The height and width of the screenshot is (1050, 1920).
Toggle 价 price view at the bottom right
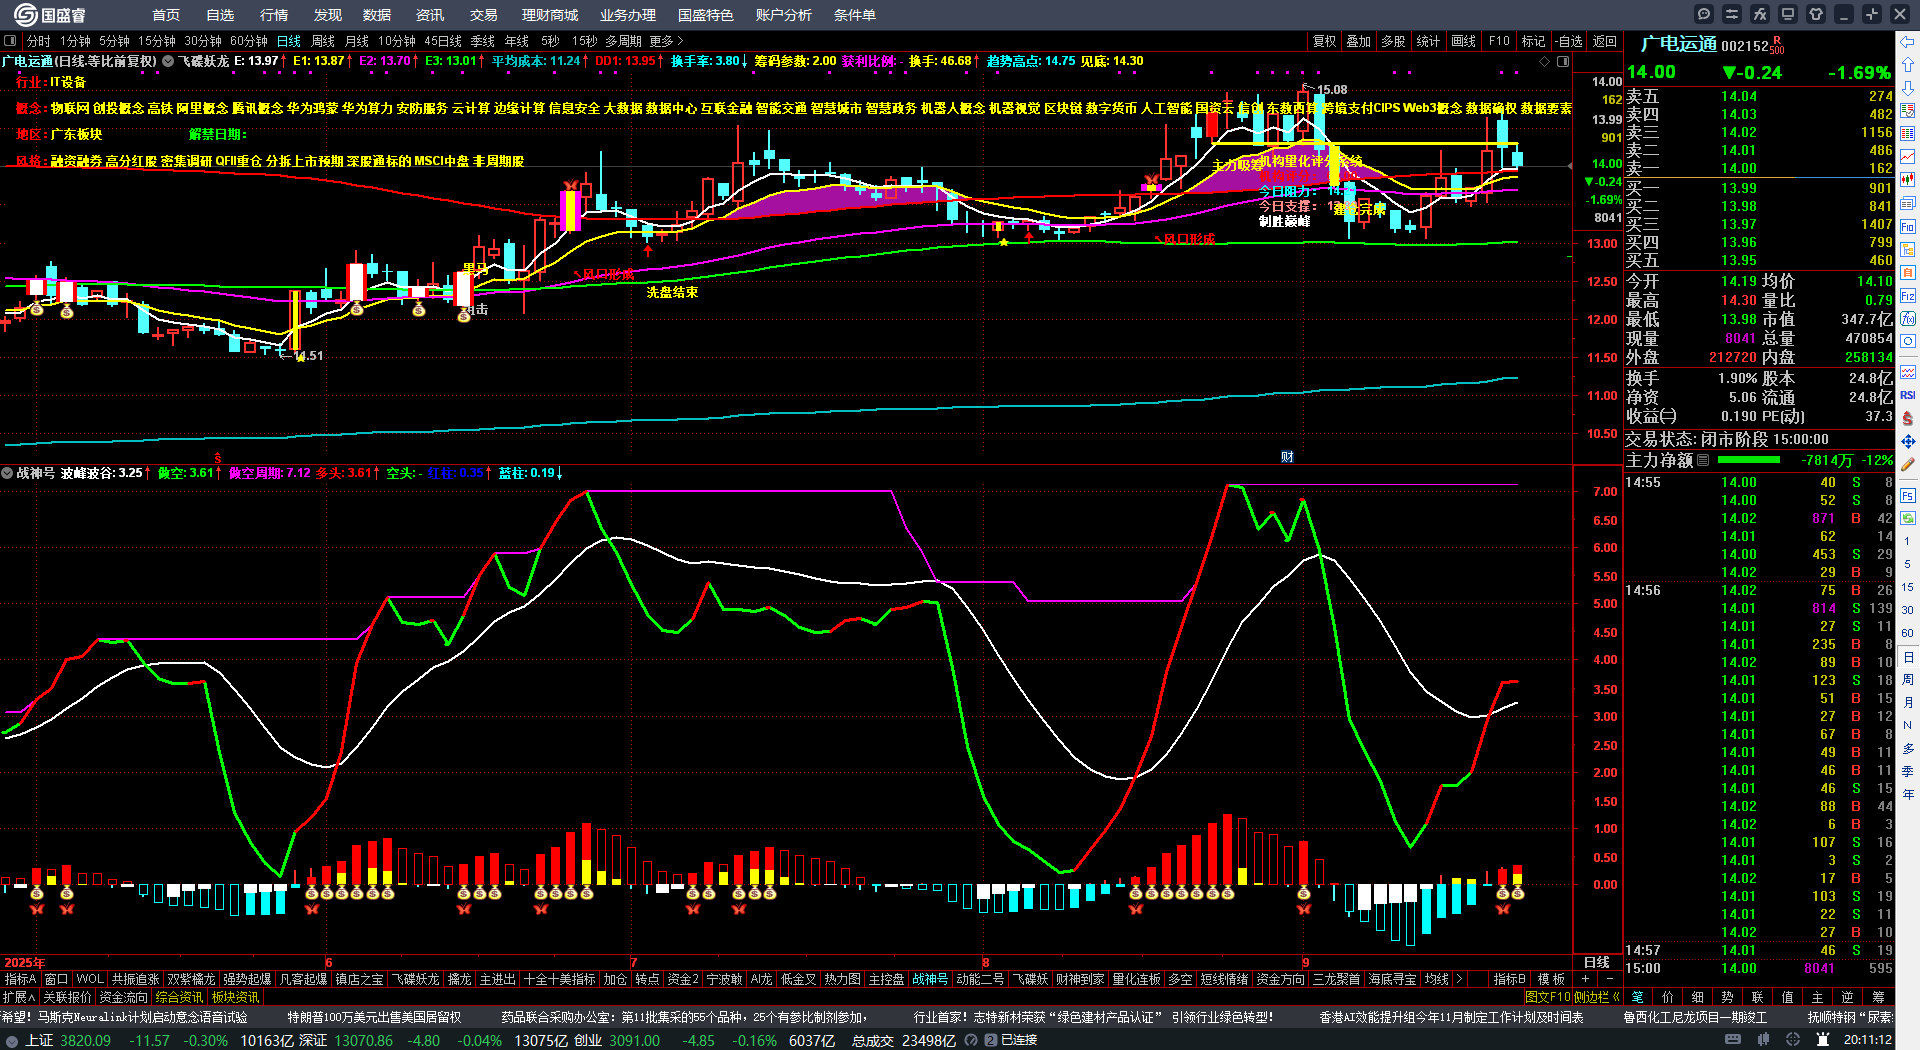point(1667,997)
